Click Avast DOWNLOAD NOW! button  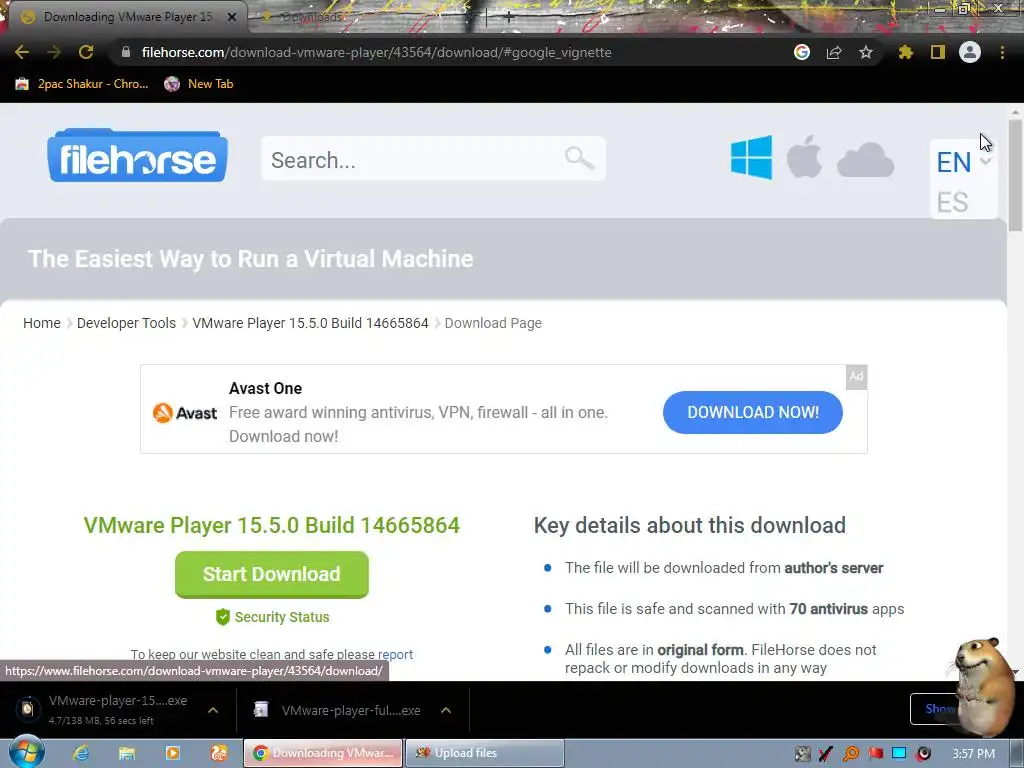coord(753,412)
